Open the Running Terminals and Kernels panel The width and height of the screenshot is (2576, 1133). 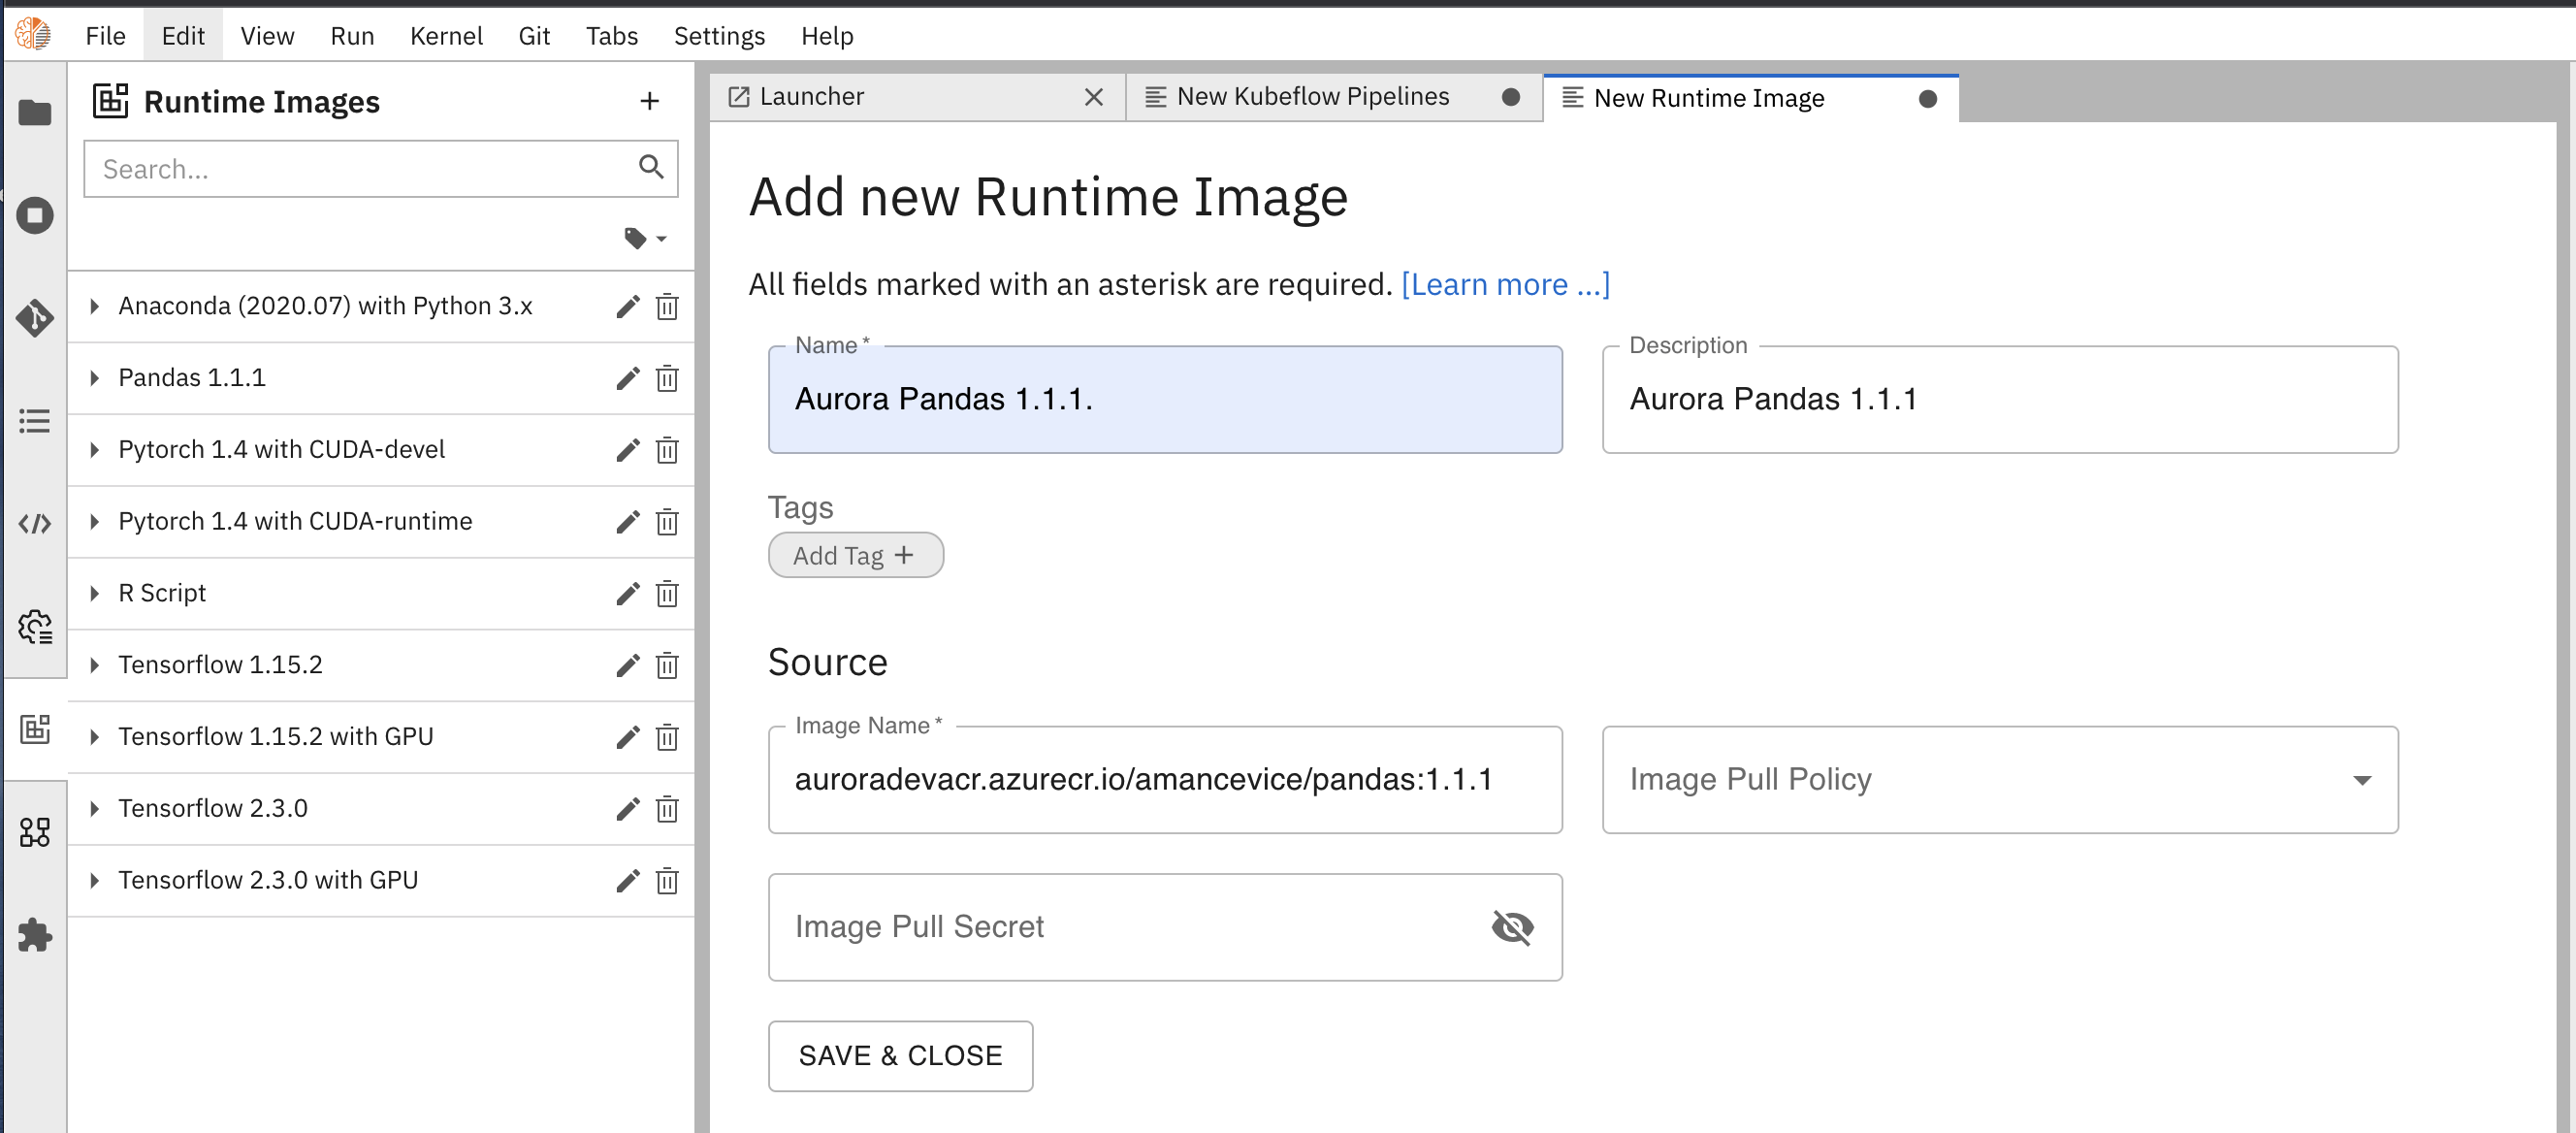[36, 215]
